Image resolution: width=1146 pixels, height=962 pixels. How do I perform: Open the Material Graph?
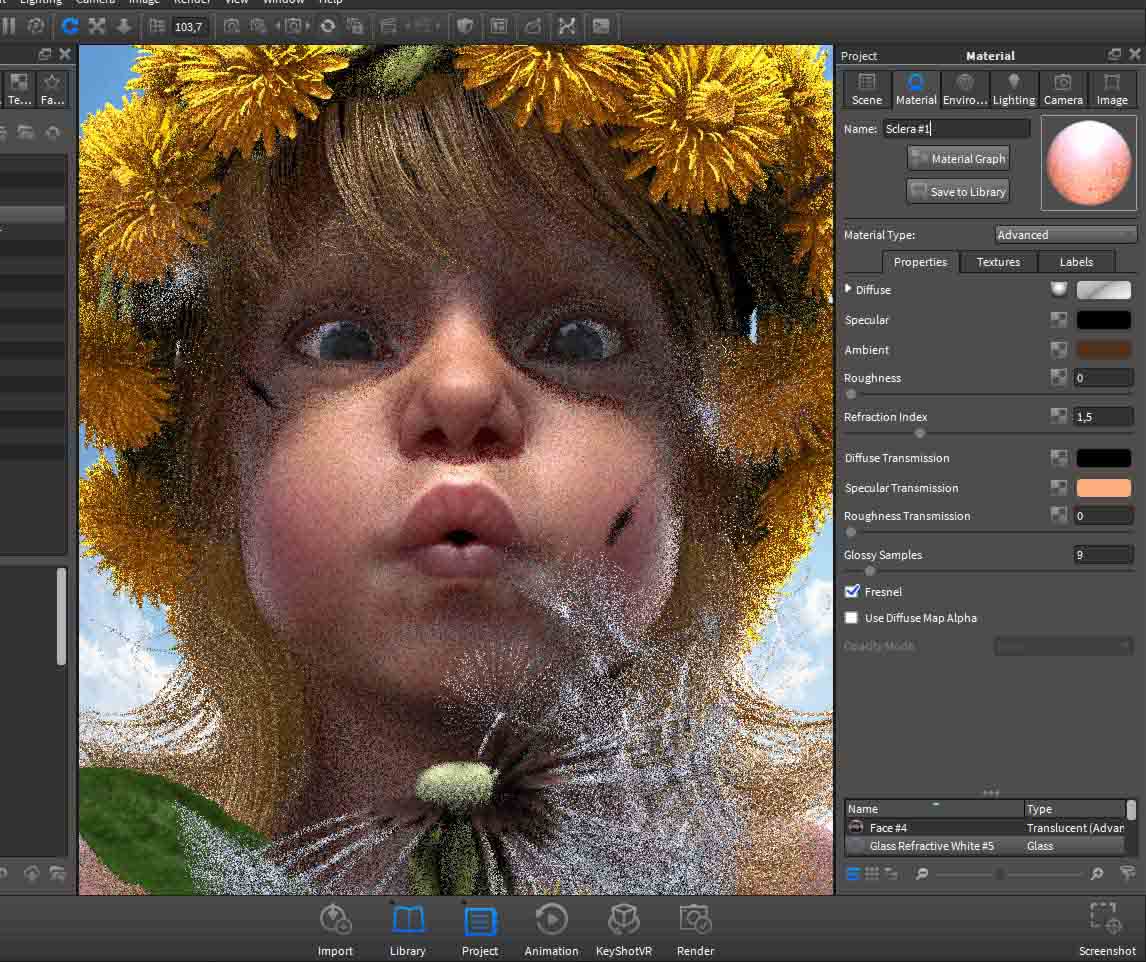[958, 158]
